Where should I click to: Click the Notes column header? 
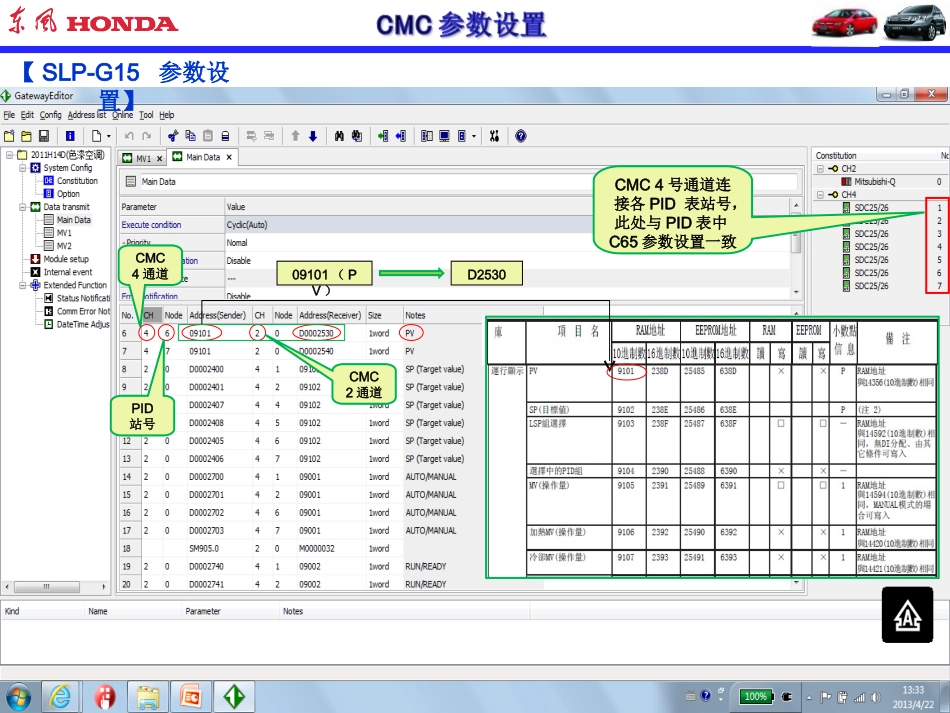coord(415,316)
